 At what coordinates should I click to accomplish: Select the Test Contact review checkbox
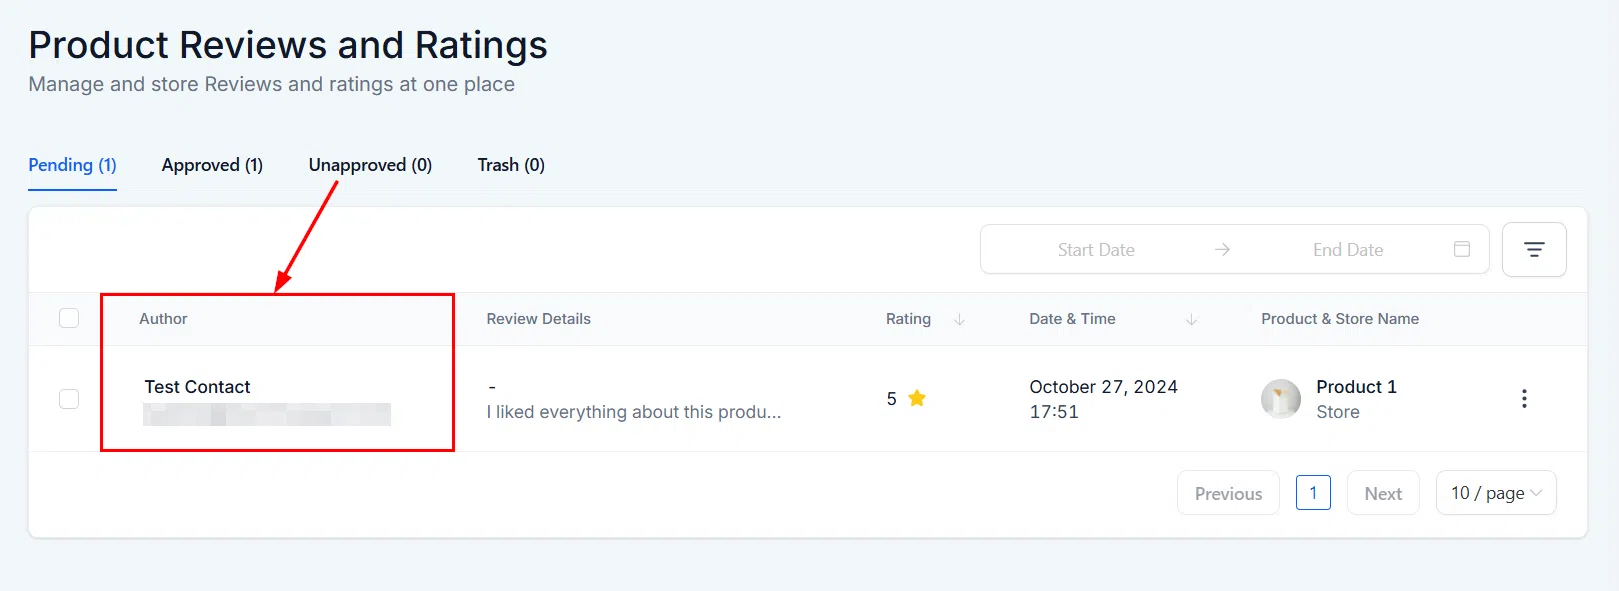coord(69,399)
